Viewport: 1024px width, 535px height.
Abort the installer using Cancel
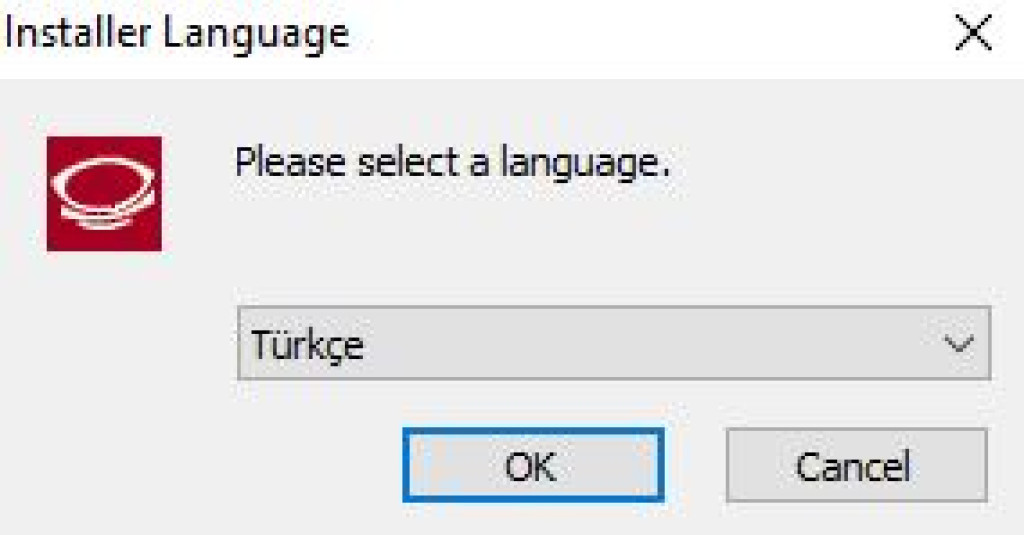856,465
